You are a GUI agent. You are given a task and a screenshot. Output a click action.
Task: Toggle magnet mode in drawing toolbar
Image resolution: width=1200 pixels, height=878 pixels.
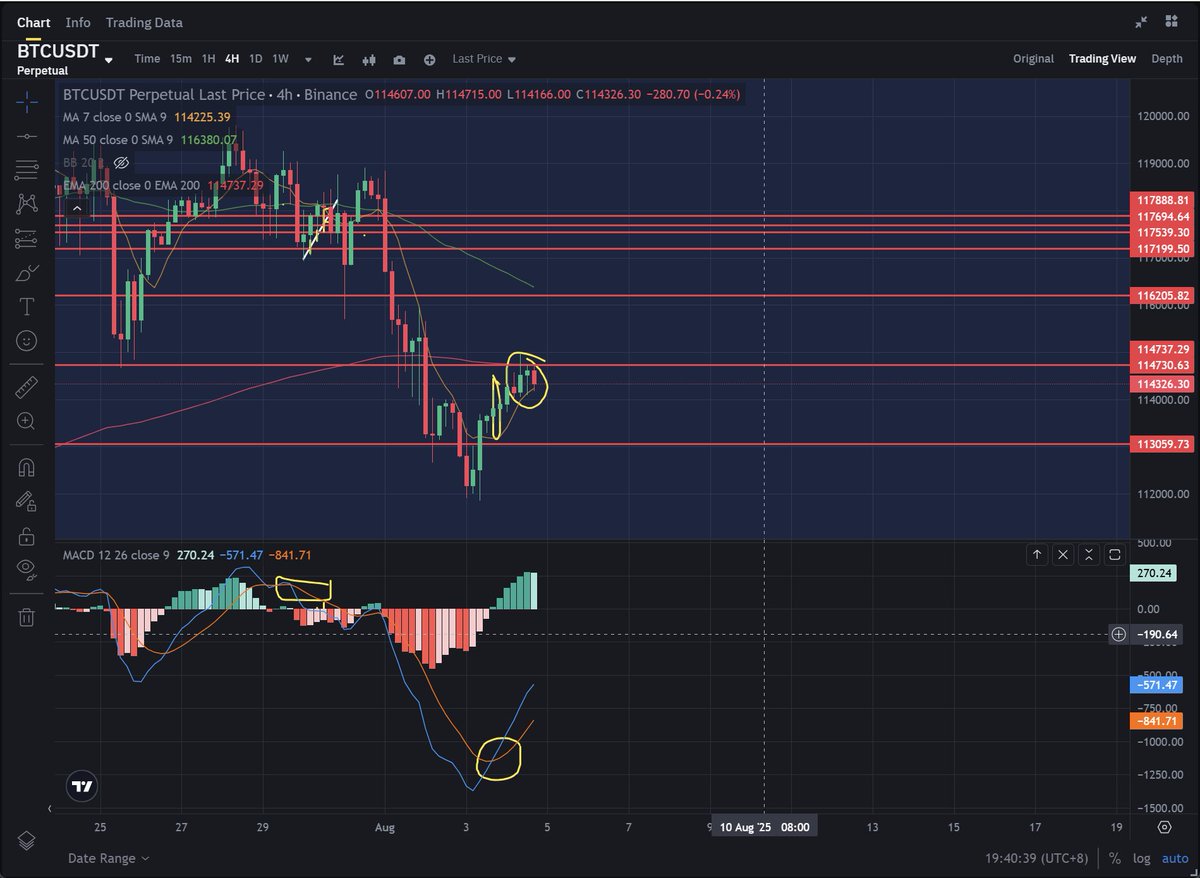click(x=27, y=467)
